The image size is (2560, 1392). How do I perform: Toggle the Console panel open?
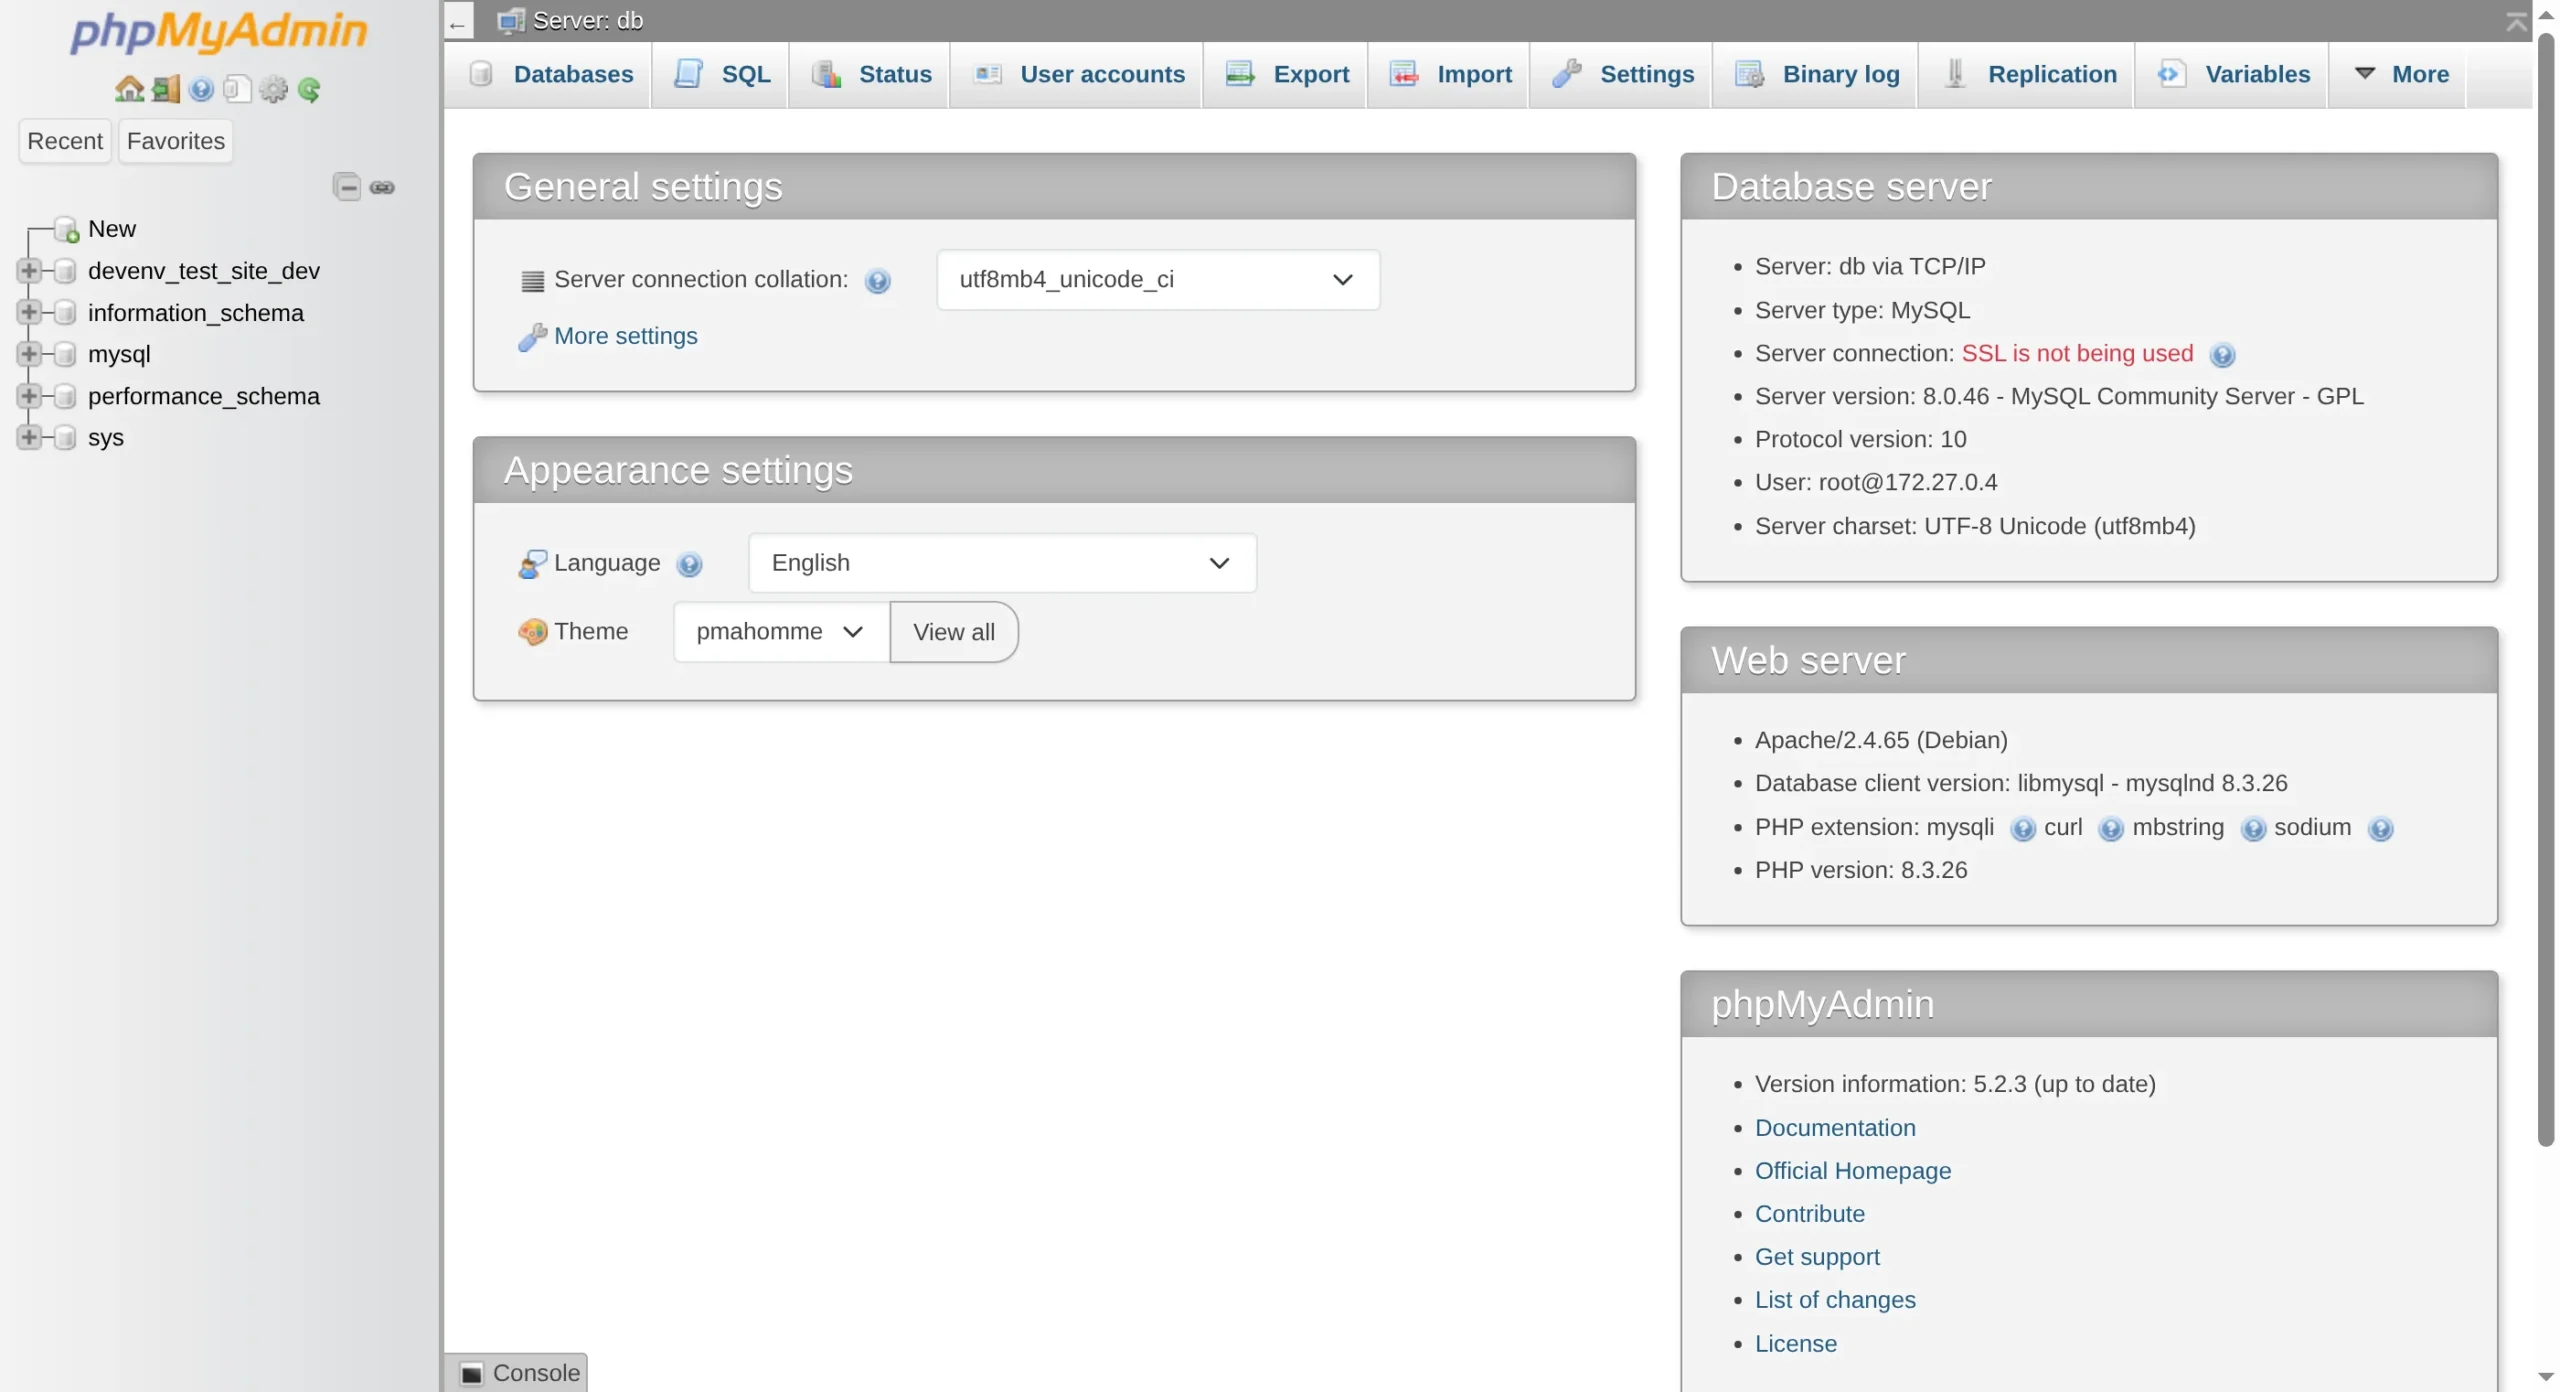click(516, 1371)
